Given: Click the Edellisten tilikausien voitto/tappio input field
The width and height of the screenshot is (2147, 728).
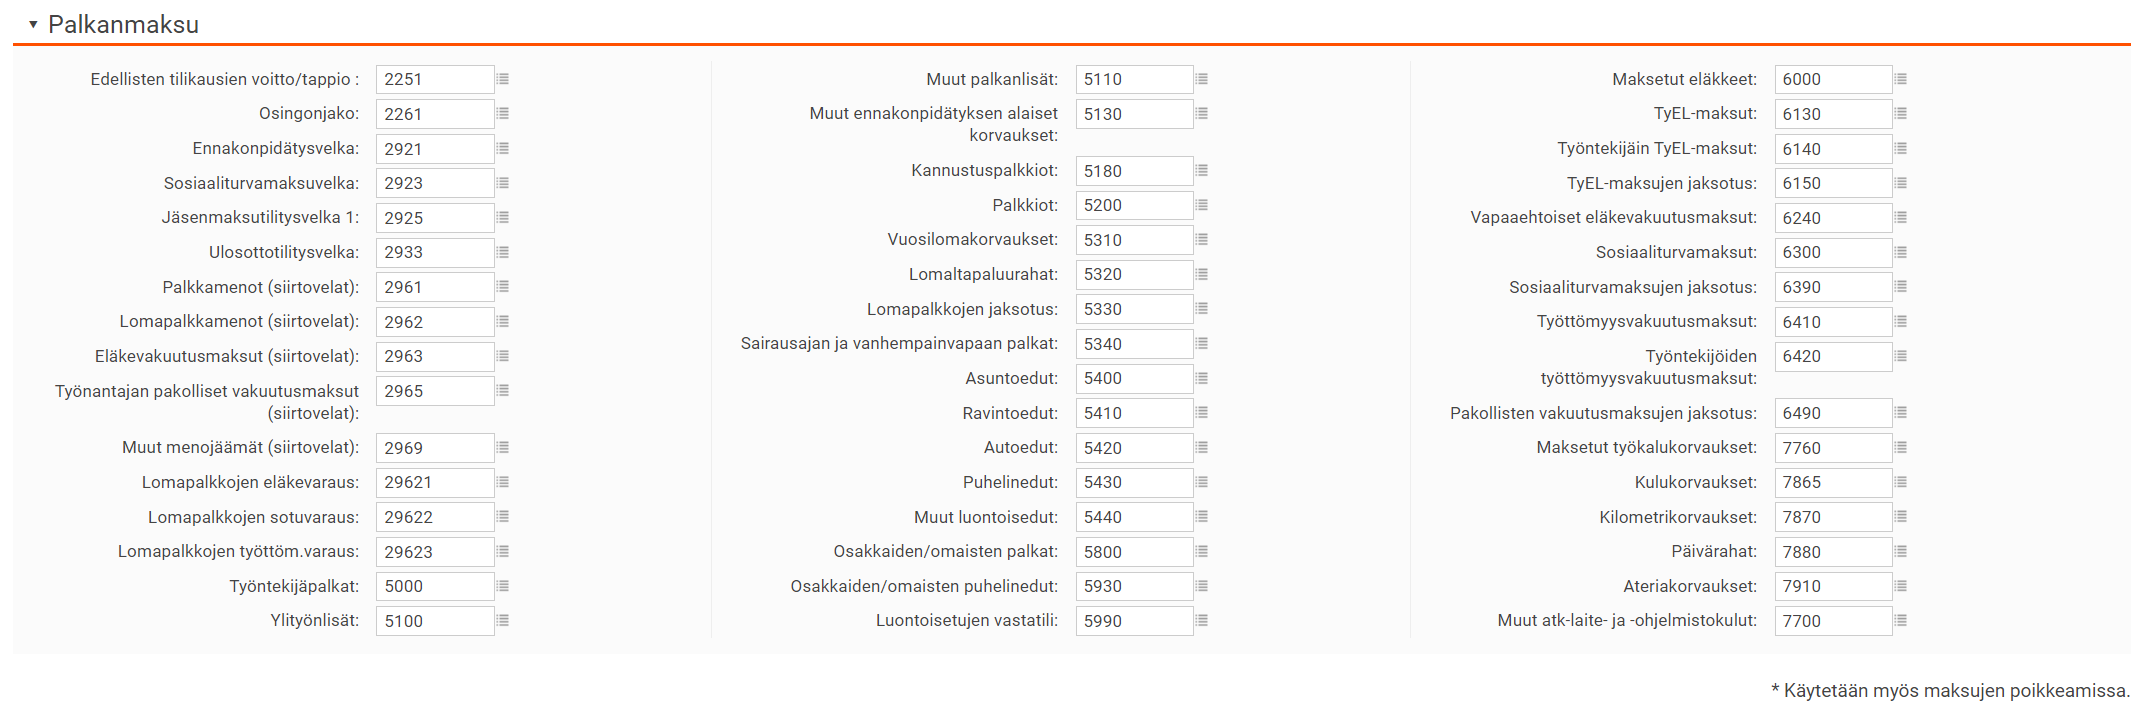Looking at the screenshot, I should tap(434, 79).
